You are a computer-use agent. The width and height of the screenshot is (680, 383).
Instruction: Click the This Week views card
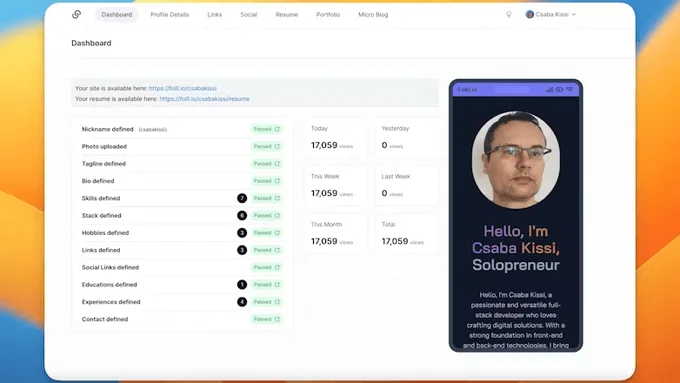point(336,186)
